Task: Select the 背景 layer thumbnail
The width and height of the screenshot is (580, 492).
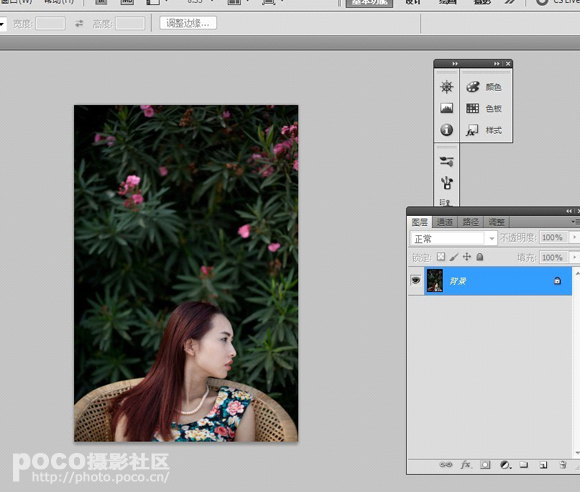Action: tap(435, 280)
